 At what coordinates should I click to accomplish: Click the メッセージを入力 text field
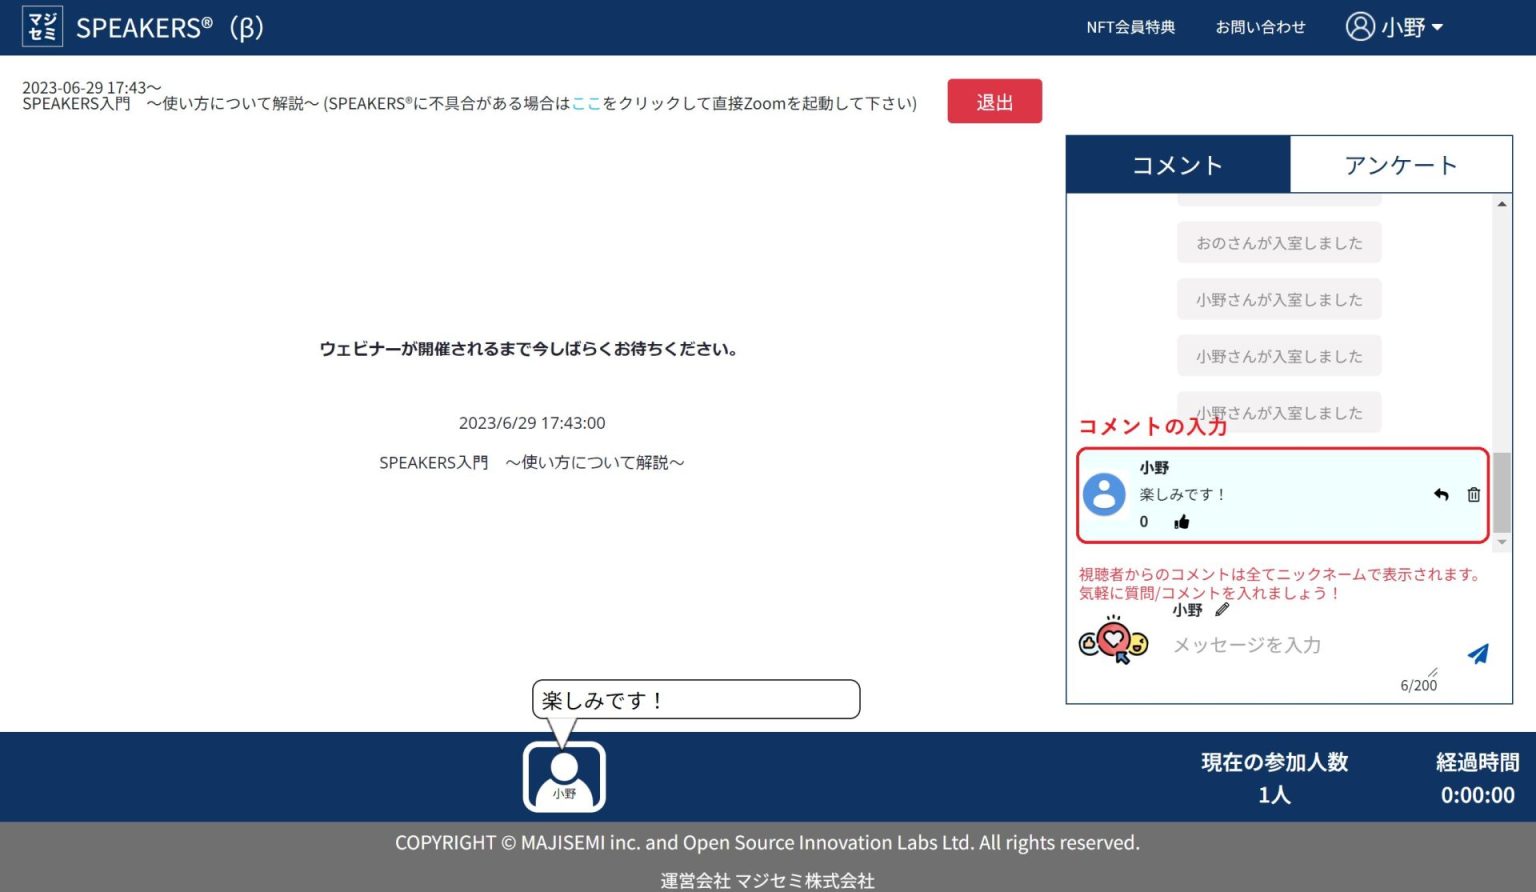1300,646
